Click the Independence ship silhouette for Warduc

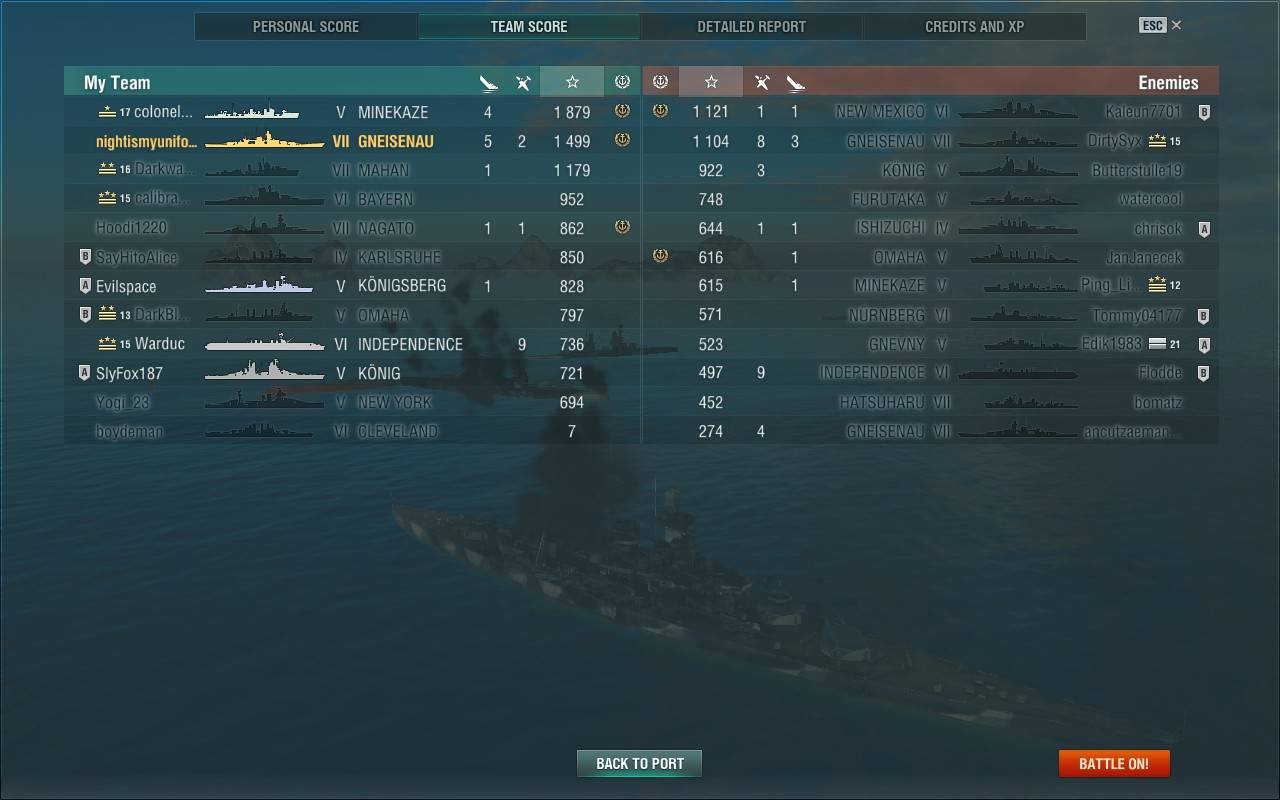265,344
